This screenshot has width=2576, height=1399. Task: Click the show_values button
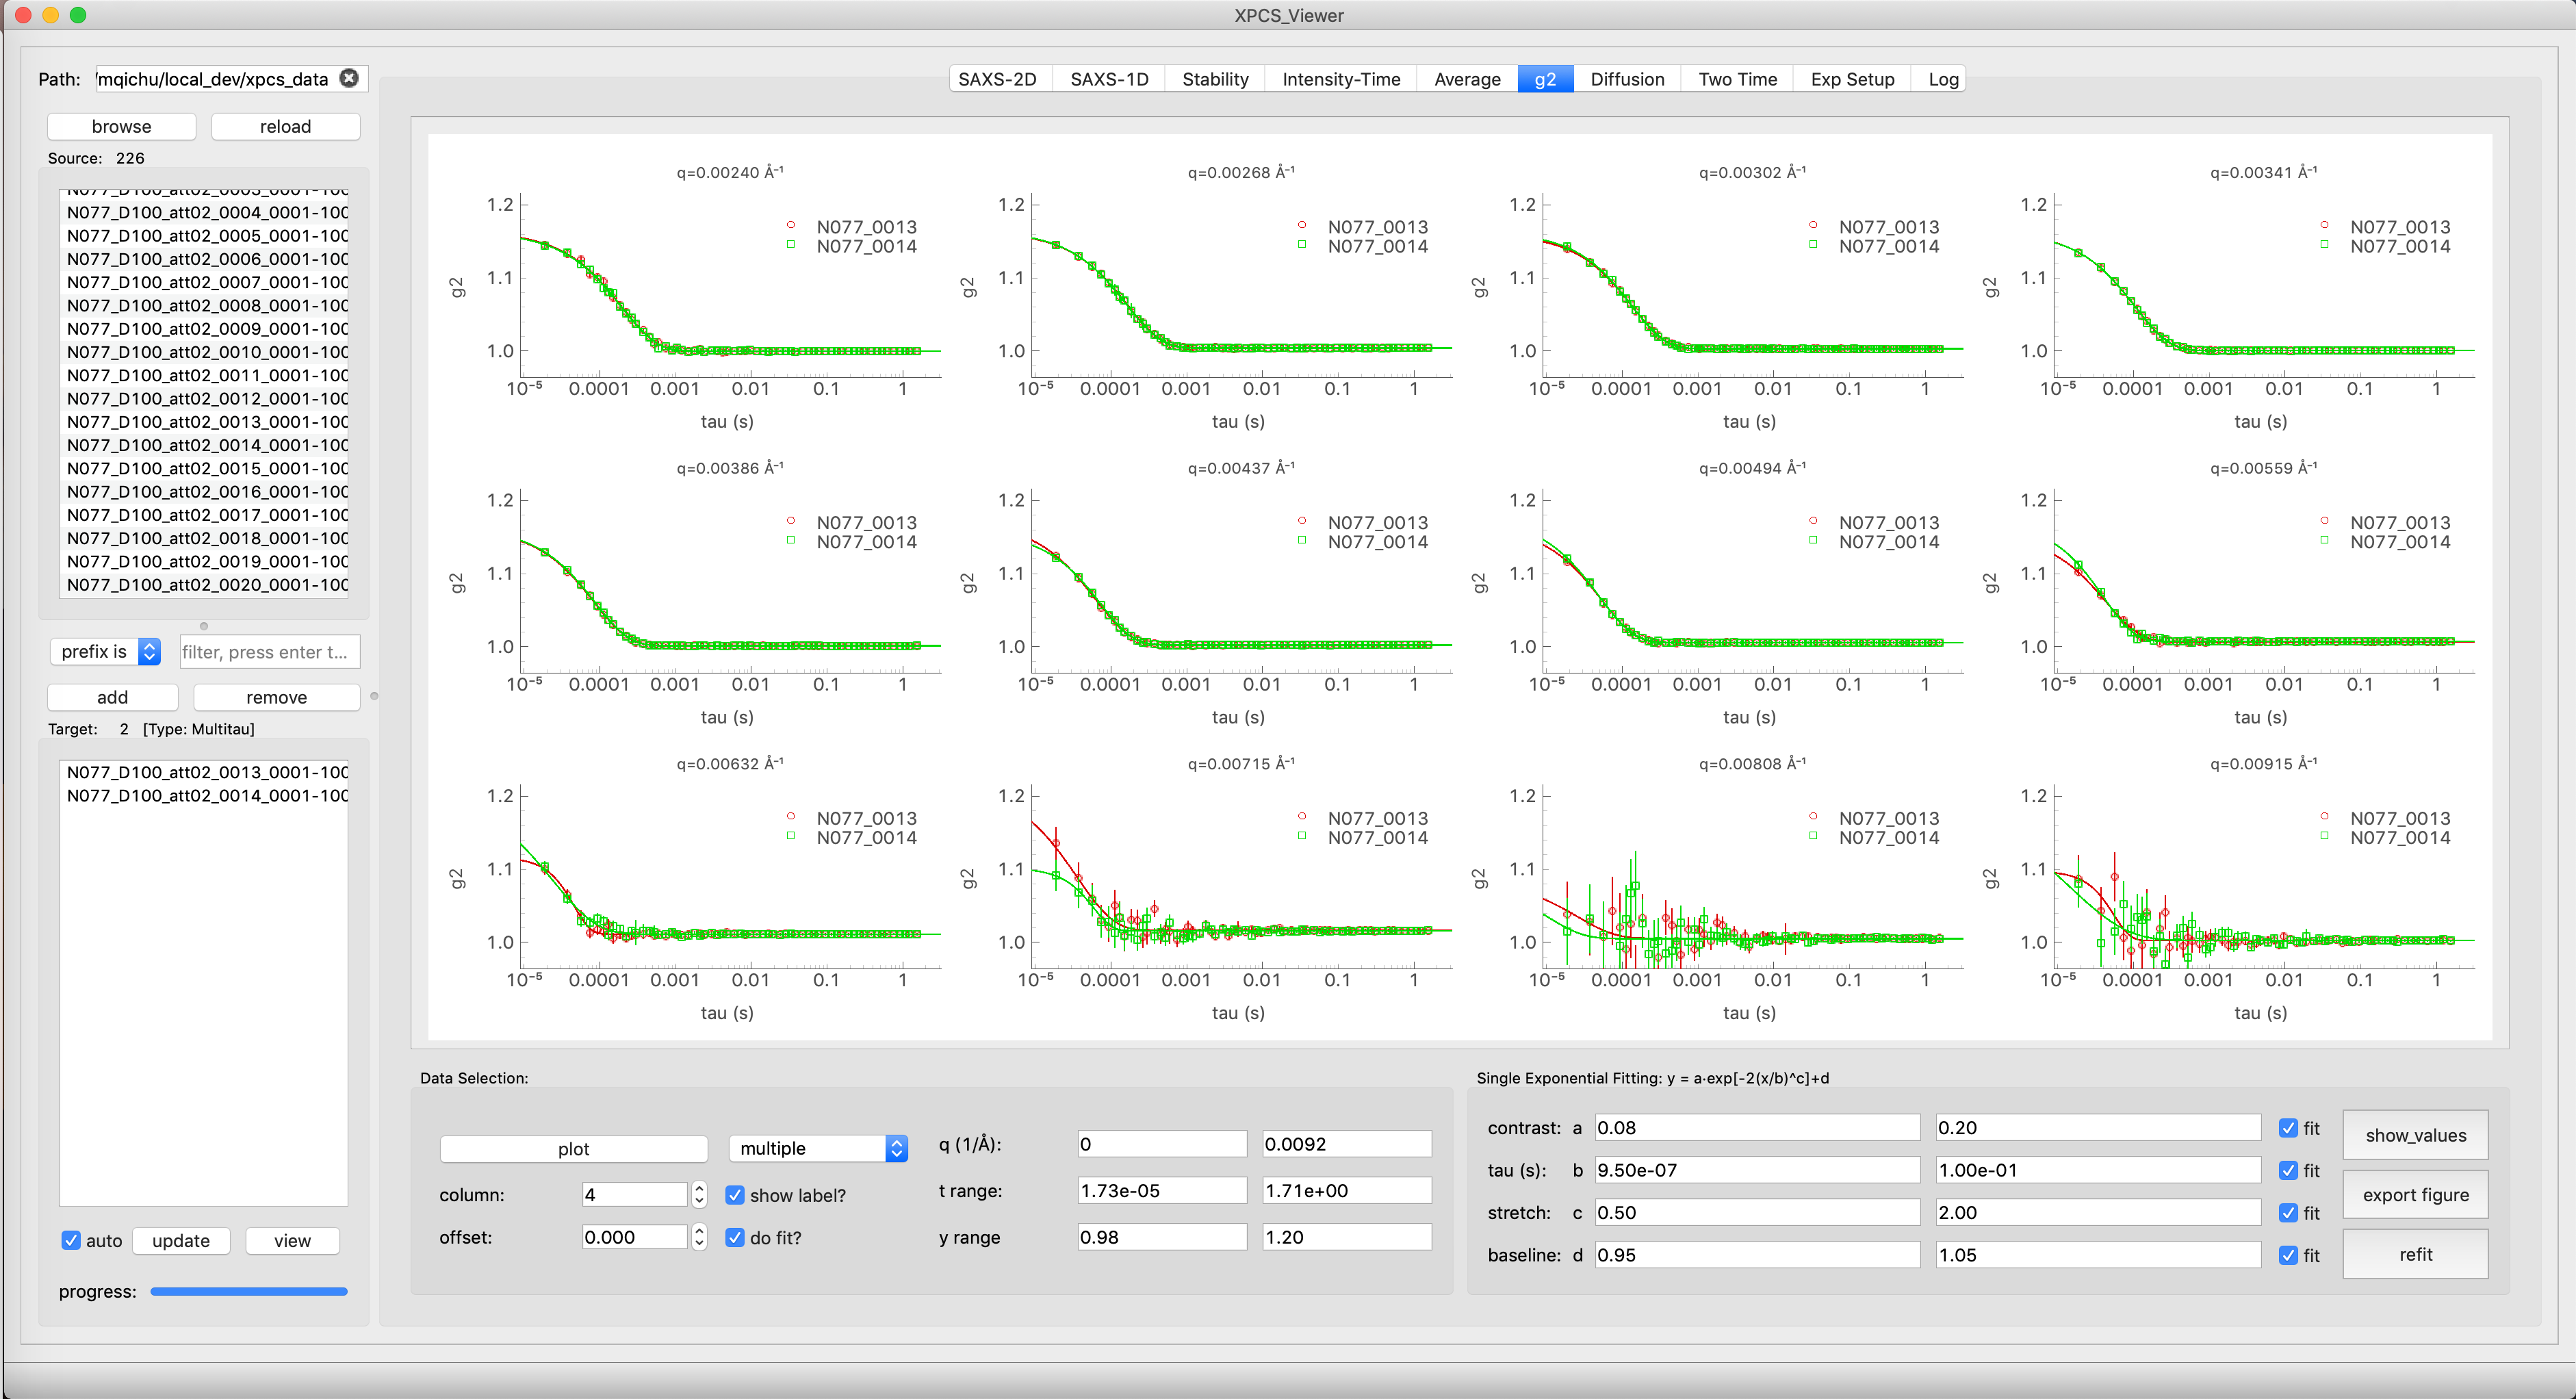tap(2415, 1135)
